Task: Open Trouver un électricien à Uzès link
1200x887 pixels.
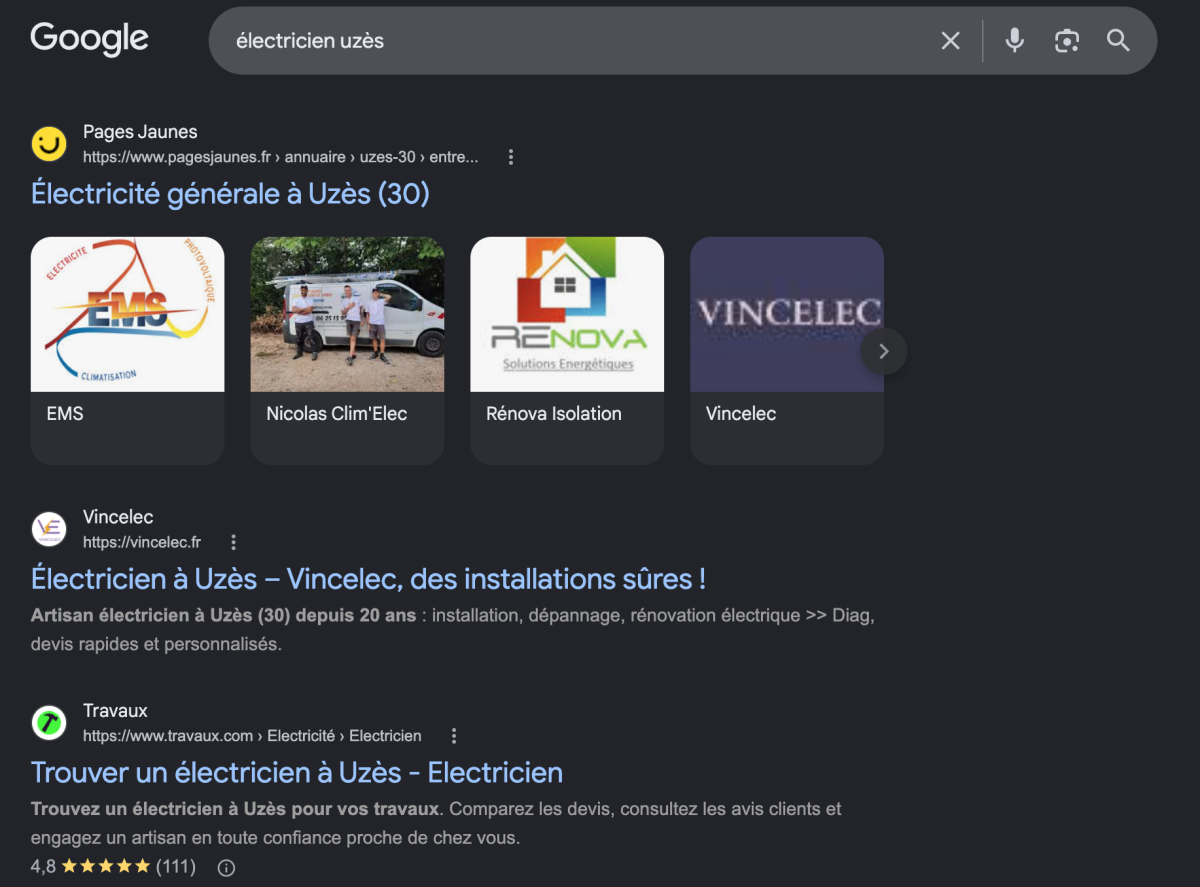Action: [x=297, y=772]
